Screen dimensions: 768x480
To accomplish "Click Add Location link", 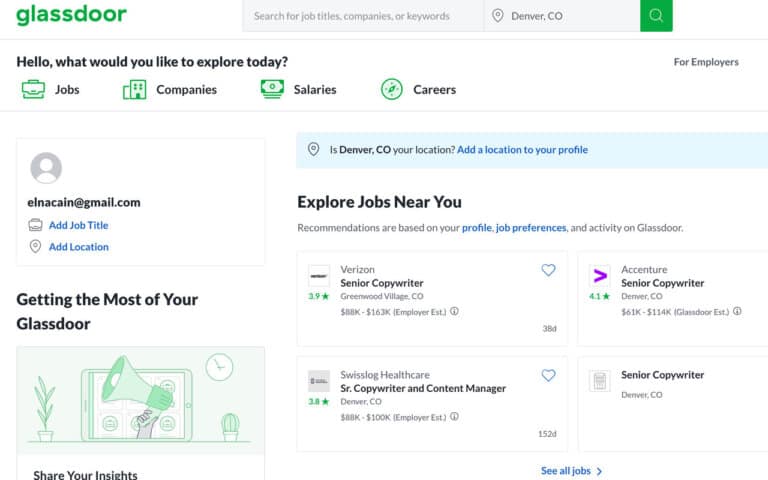I will pyautogui.click(x=78, y=247).
